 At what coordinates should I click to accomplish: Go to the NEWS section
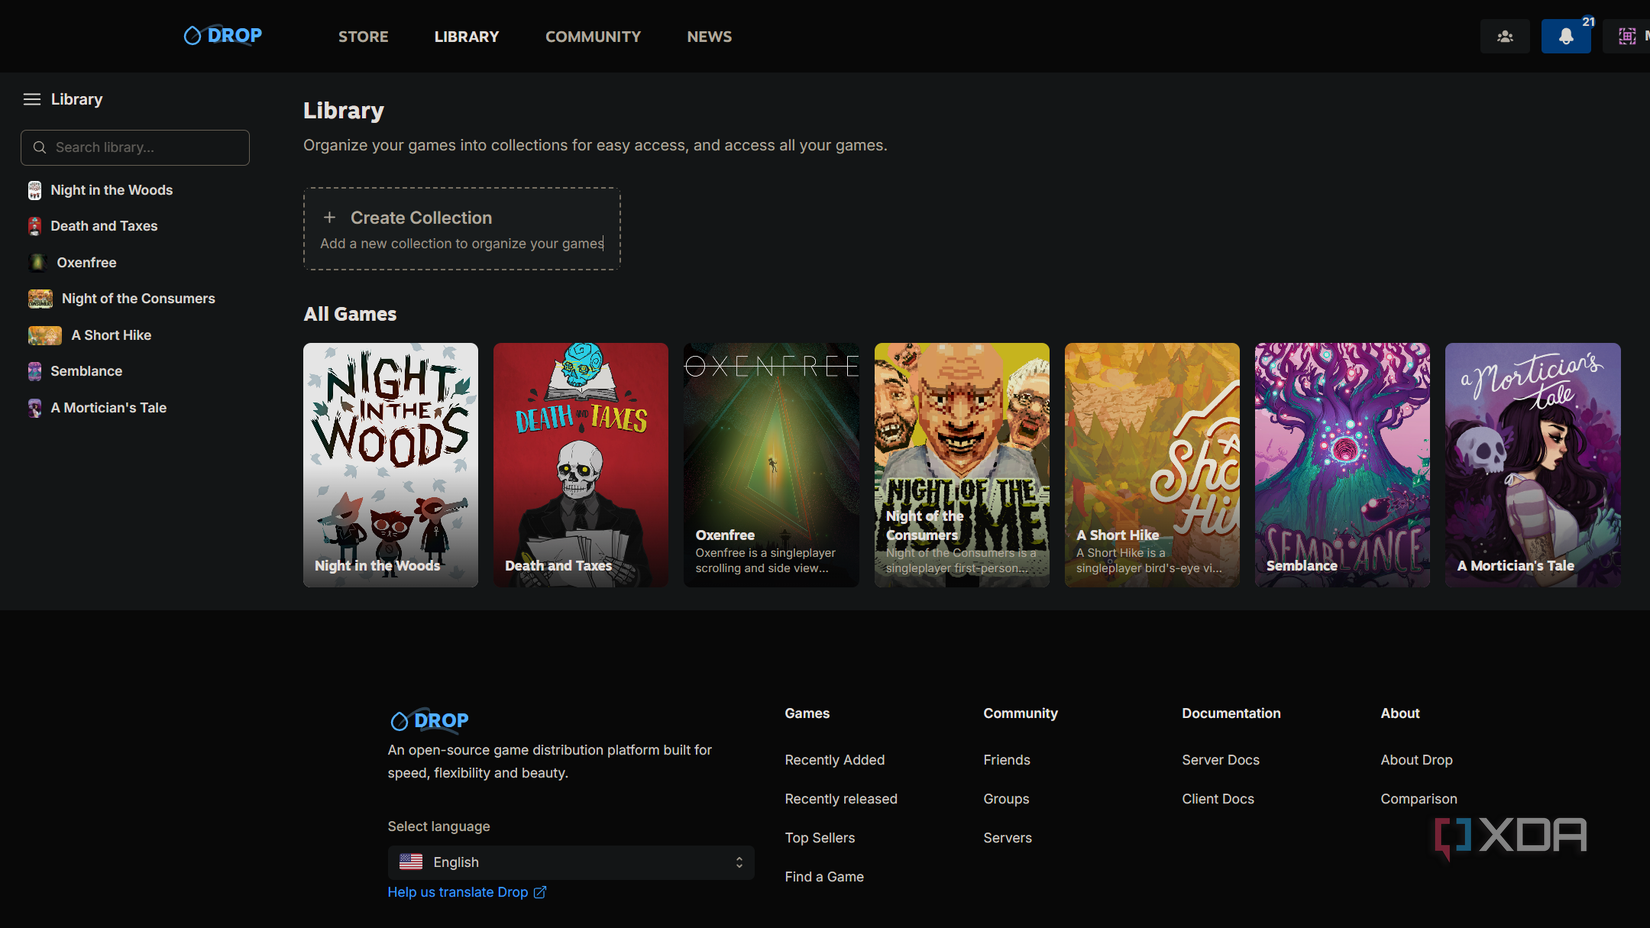(x=709, y=36)
